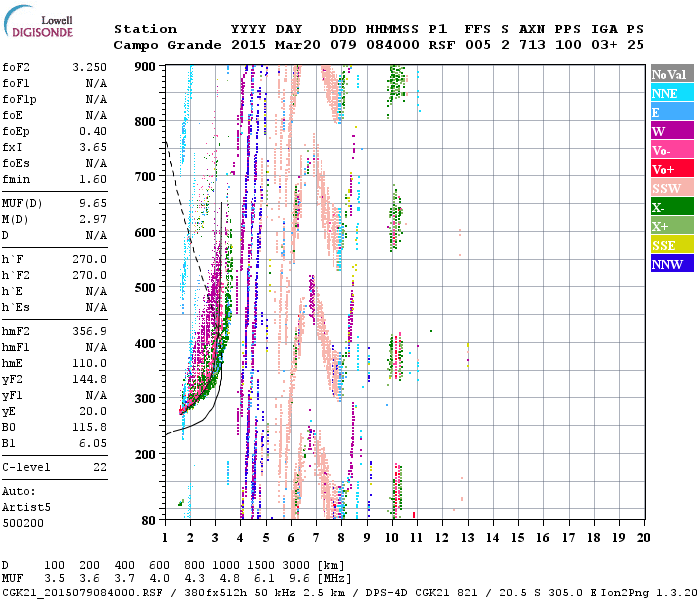Click the IGA value 03+
700x600 pixels.
point(604,45)
